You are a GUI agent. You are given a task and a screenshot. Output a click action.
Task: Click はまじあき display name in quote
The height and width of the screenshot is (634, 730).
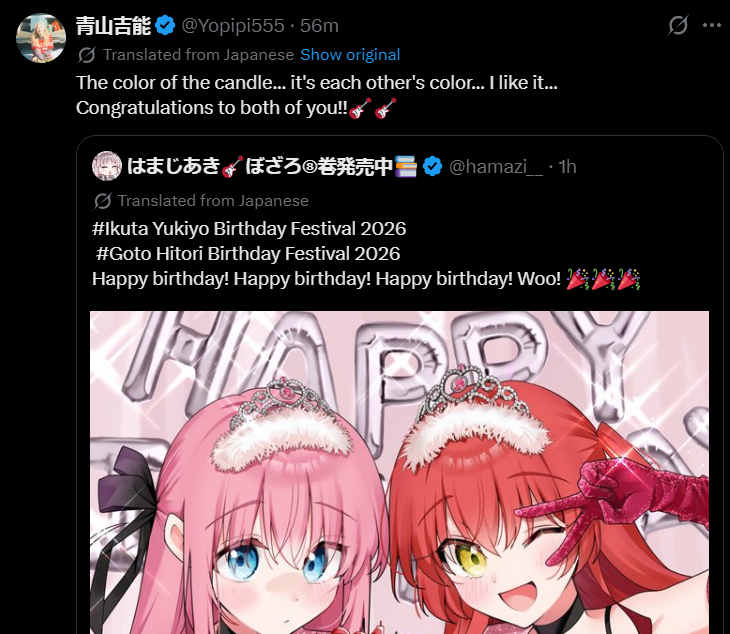pyautogui.click(x=174, y=166)
